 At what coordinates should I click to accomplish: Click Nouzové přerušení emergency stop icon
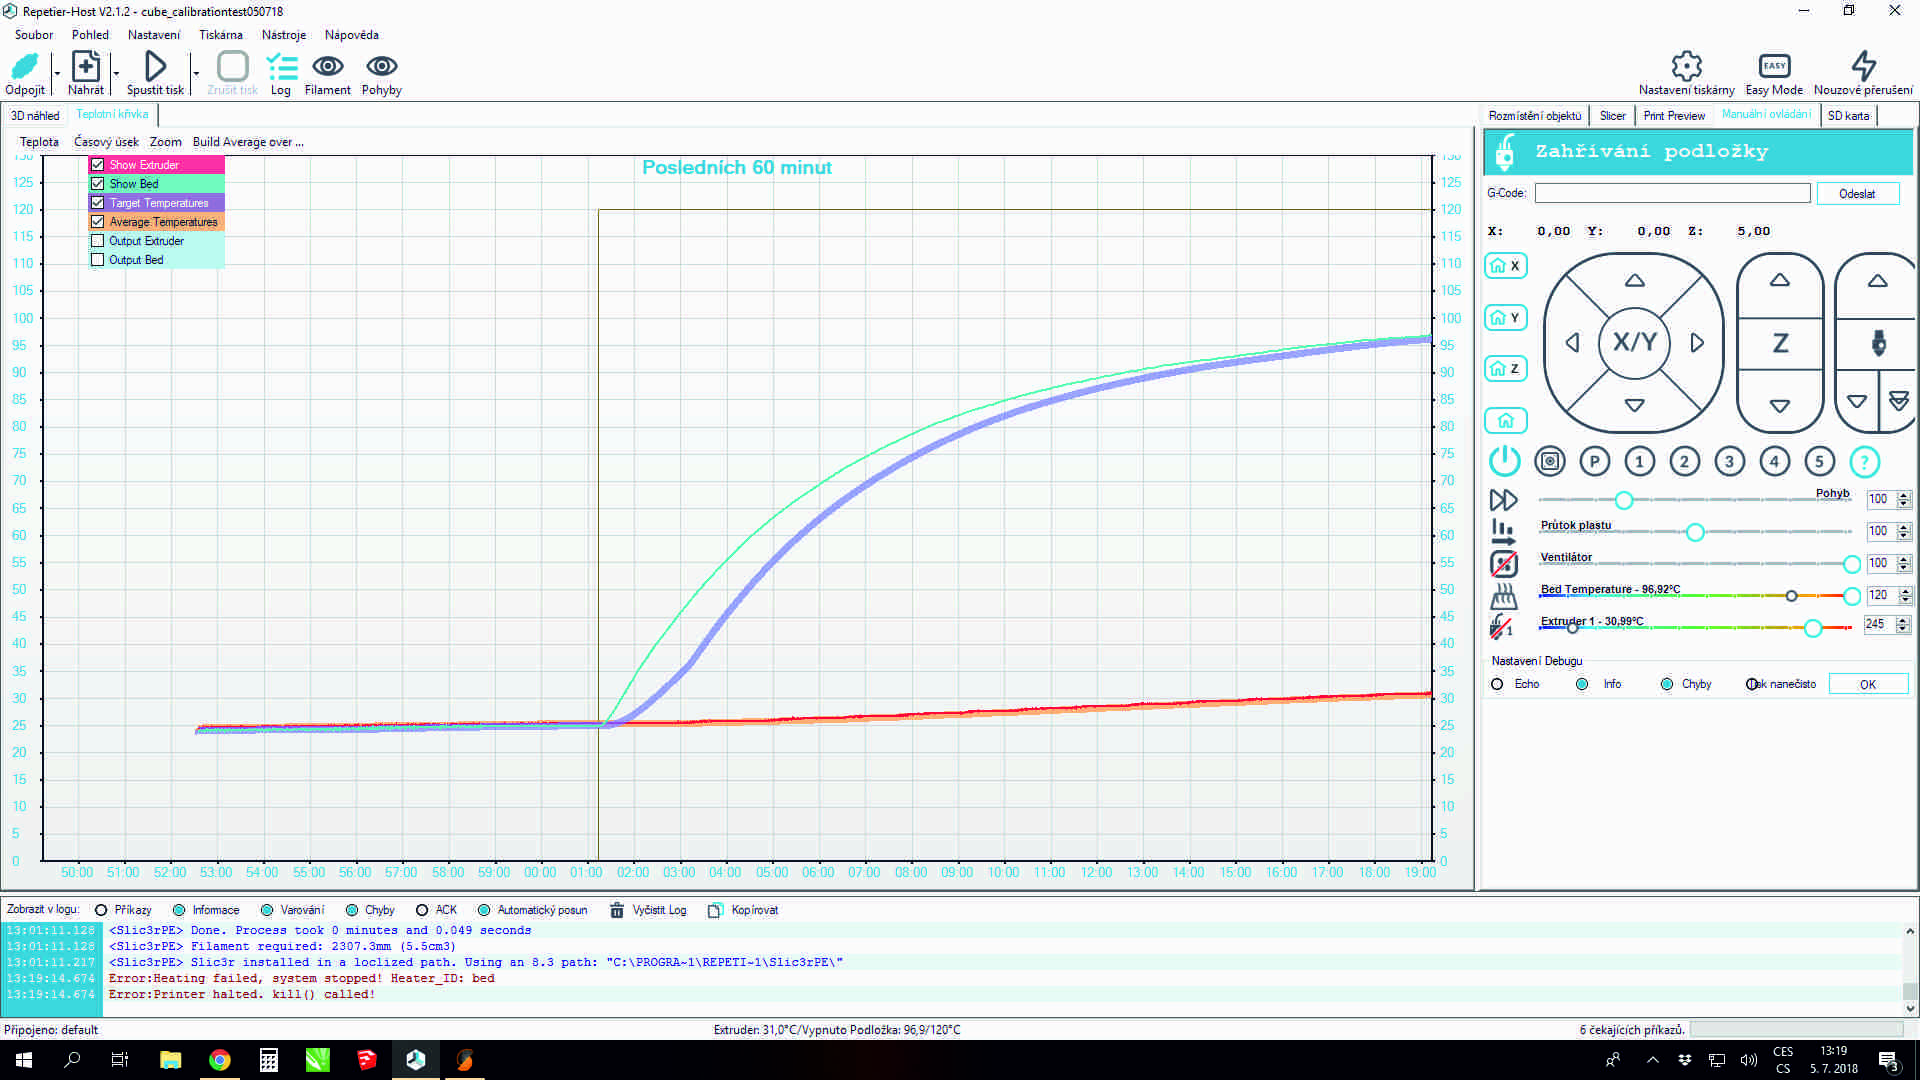pos(1863,67)
